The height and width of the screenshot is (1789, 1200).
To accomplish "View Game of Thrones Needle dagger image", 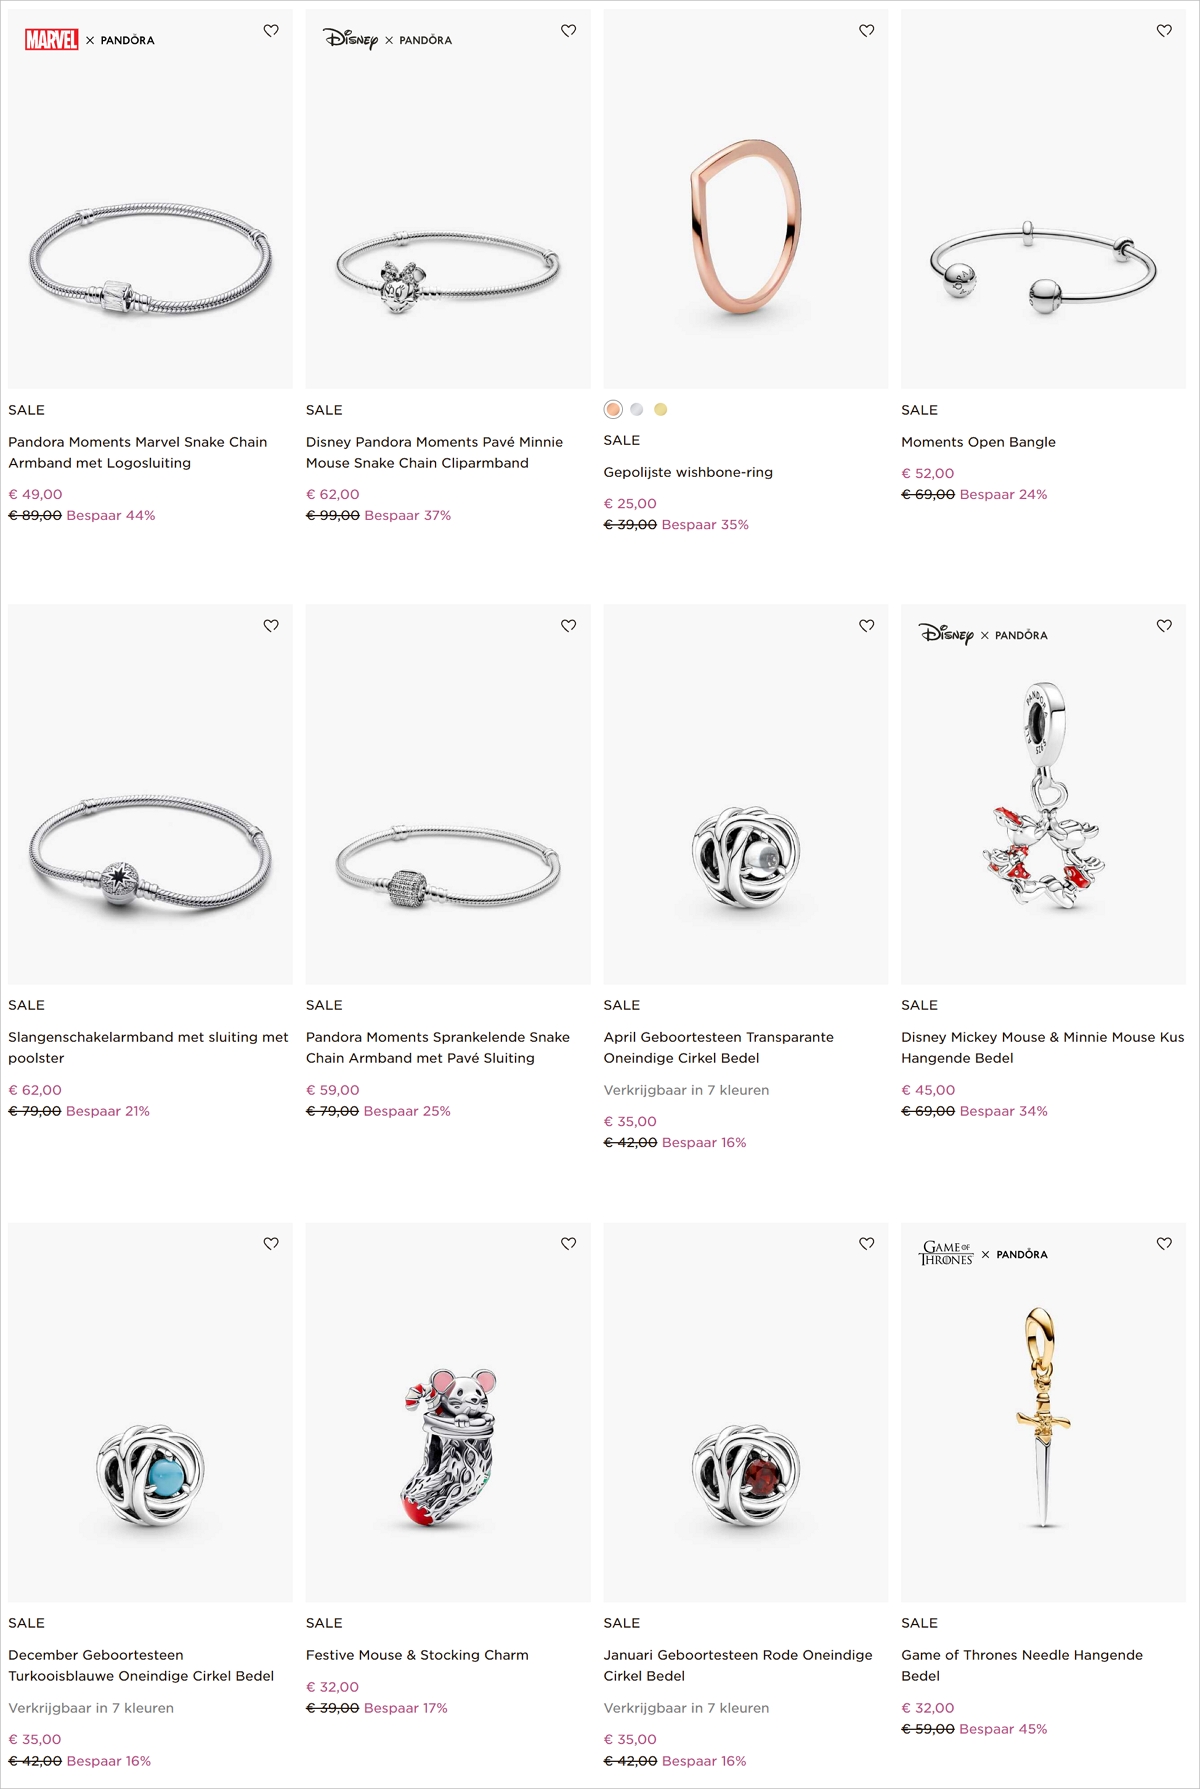I will point(1043,1412).
